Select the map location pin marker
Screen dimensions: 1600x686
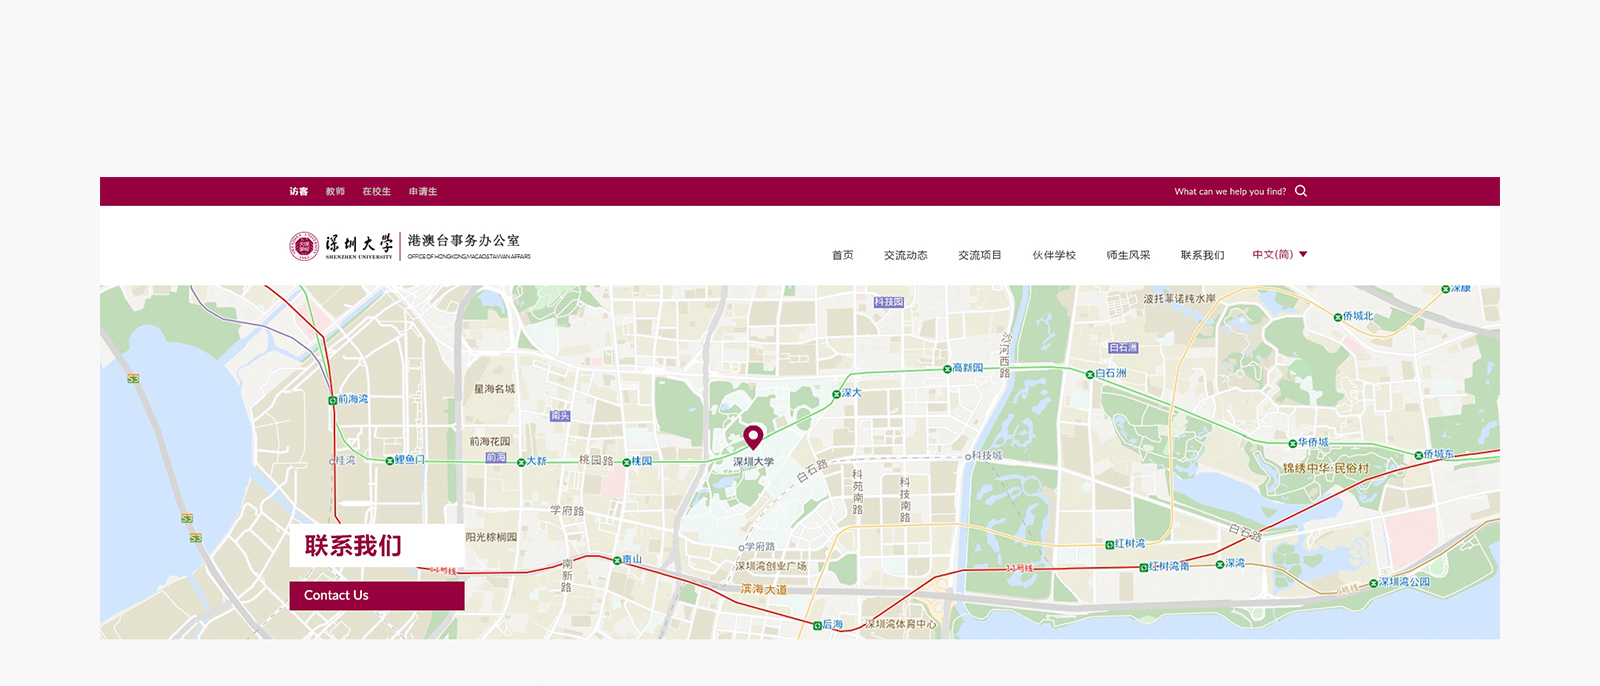coord(753,438)
